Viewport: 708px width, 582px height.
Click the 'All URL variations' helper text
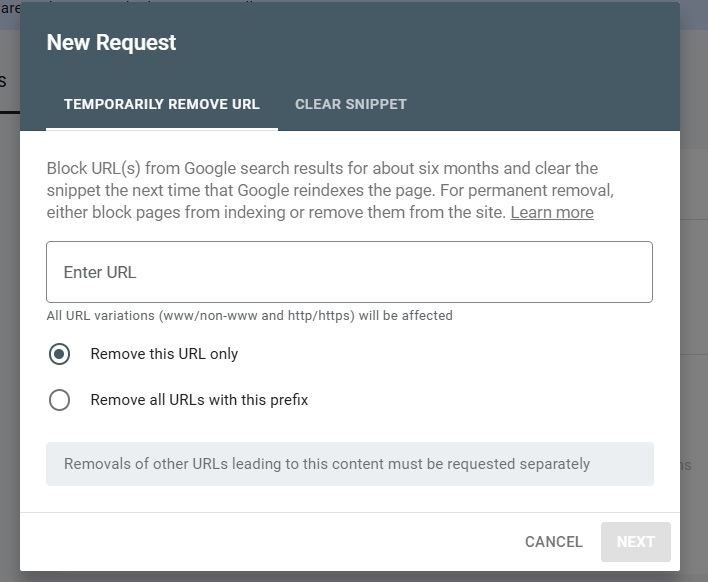pos(249,316)
